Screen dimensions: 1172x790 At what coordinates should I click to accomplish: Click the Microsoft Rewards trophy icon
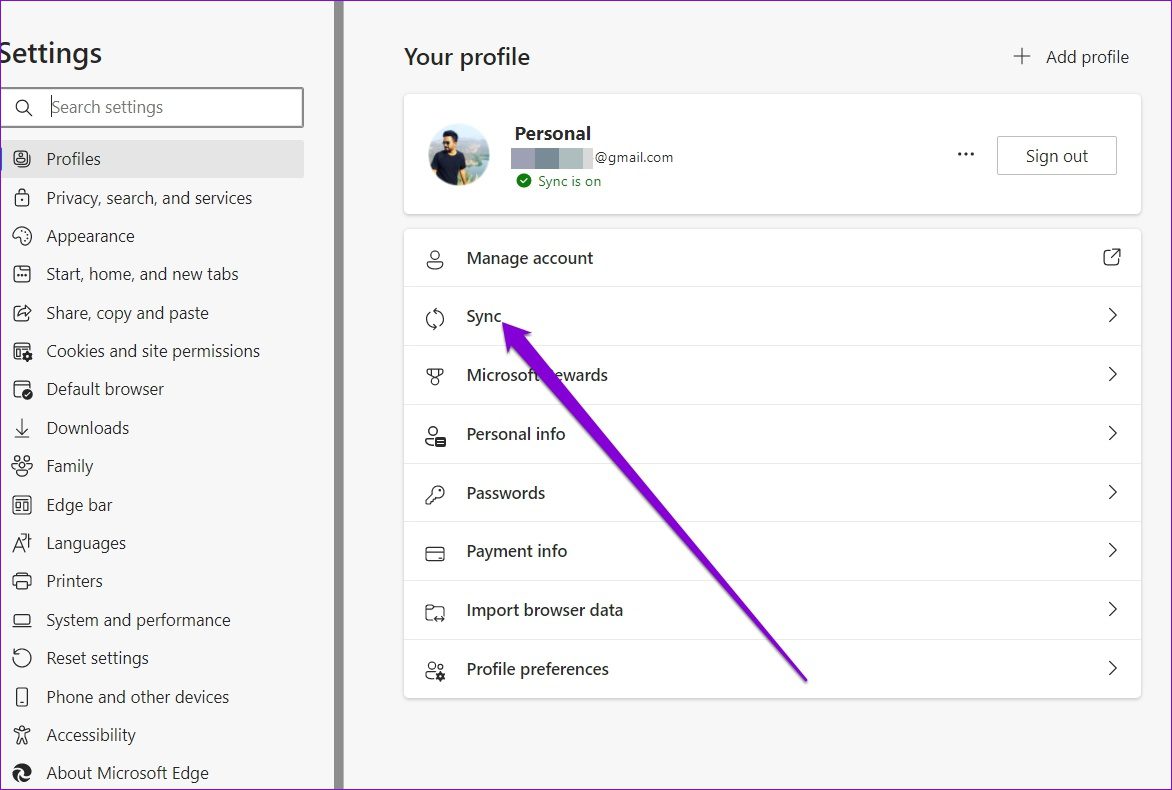pyautogui.click(x=434, y=376)
